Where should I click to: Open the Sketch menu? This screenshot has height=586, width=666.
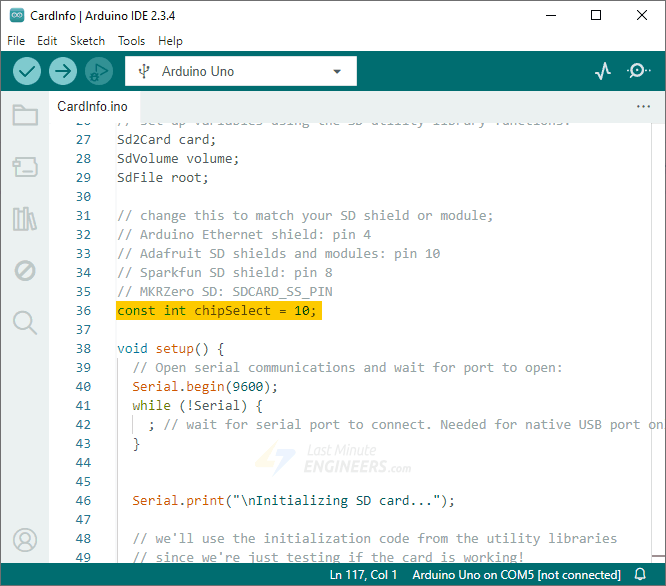87,41
